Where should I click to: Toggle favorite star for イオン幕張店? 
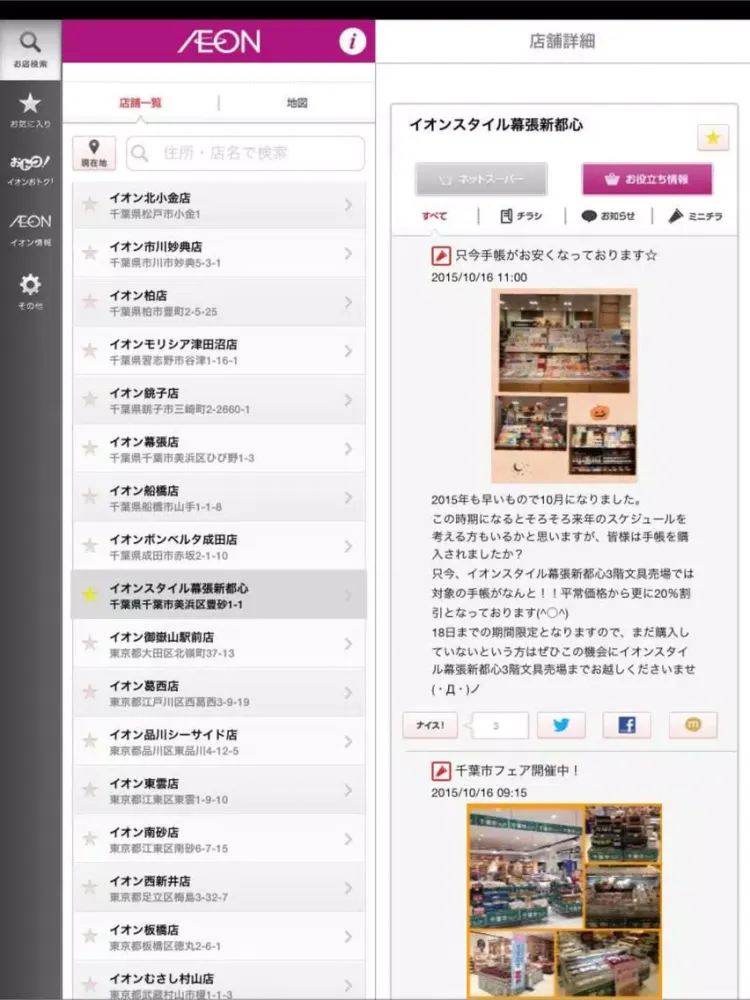[x=90, y=448]
